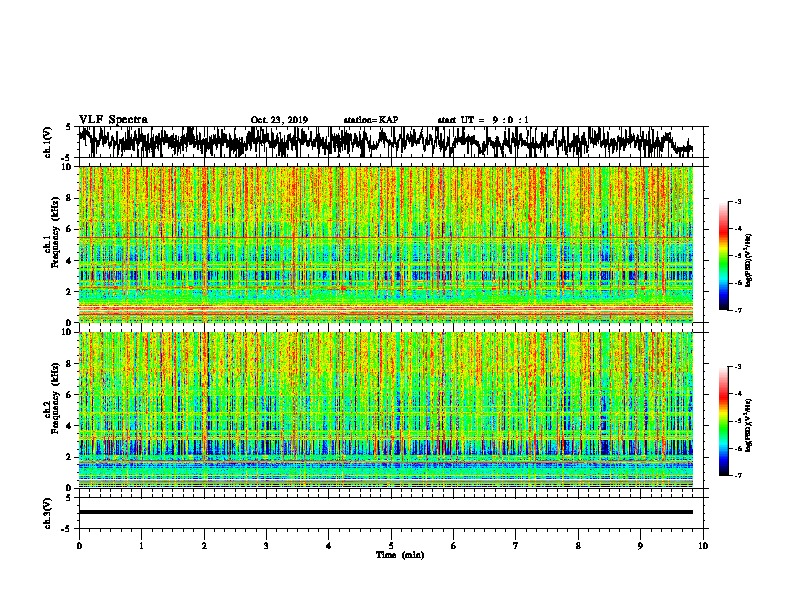This screenshot has height=612, width=792.
Task: Click the 'ch.3(V)' axis label
Action: [48, 513]
